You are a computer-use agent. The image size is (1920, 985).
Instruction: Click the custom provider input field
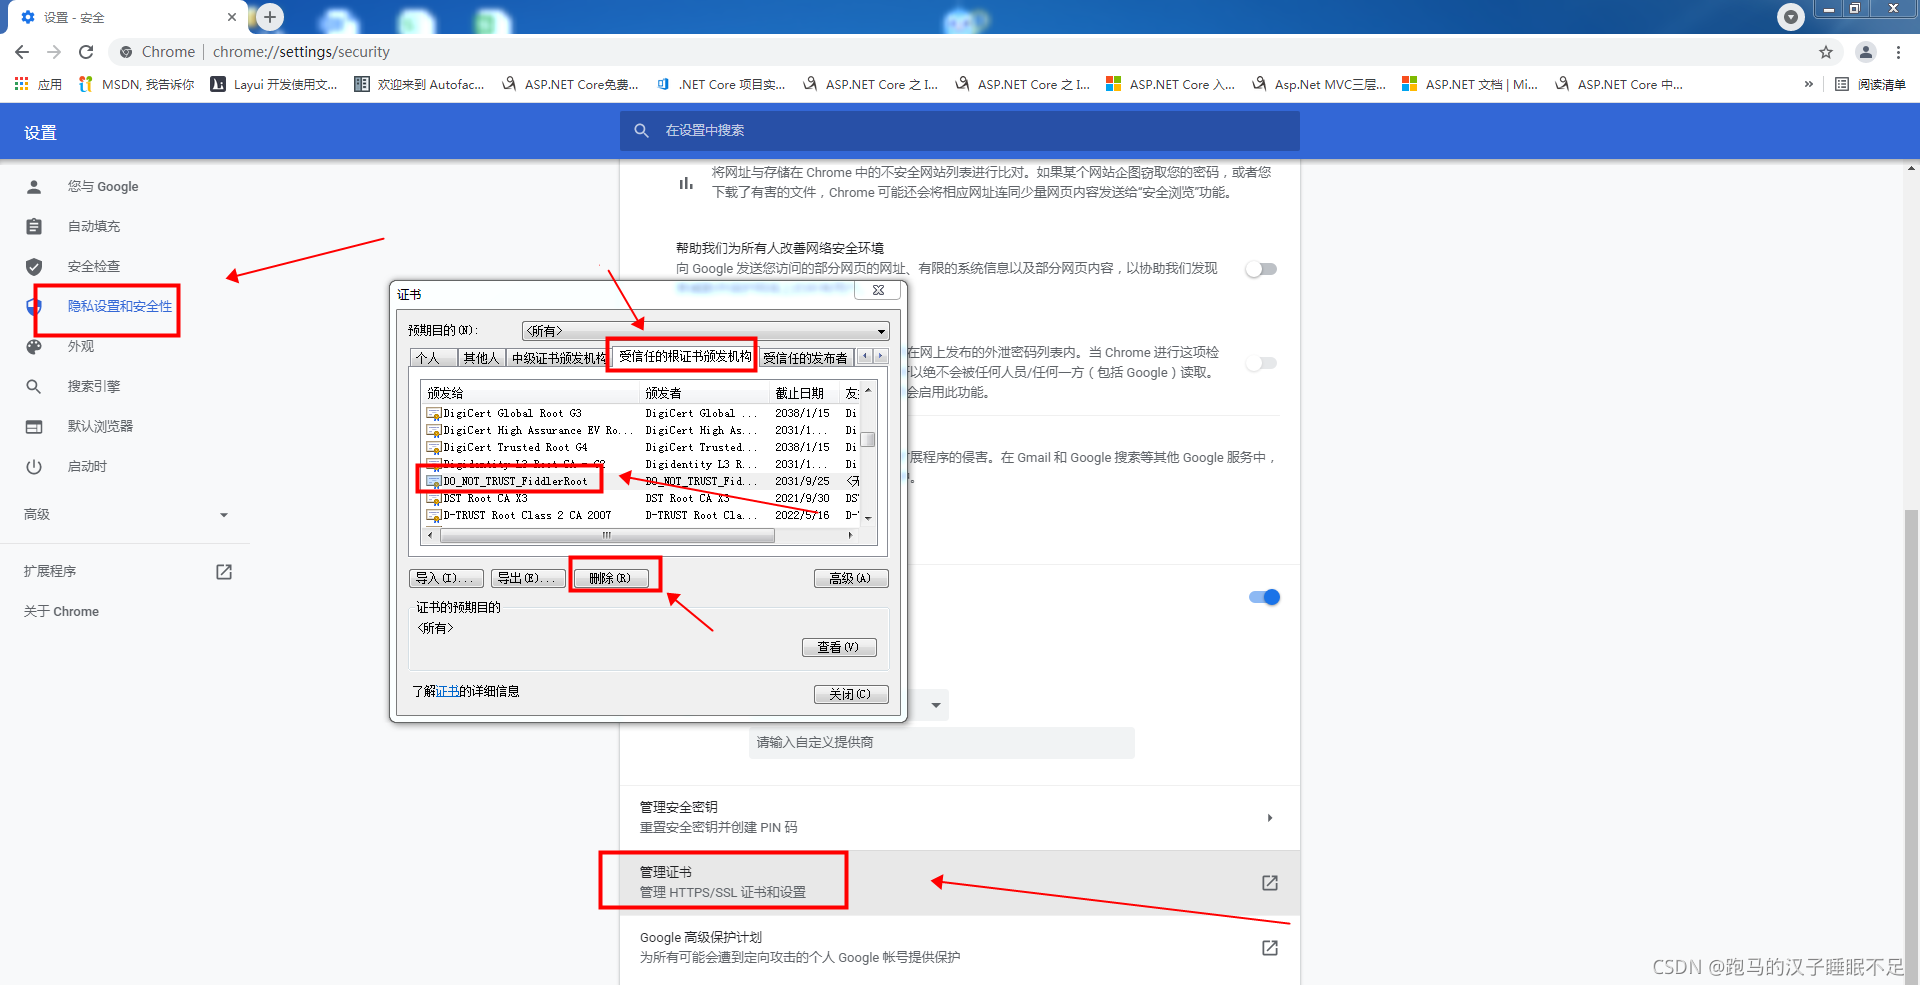pos(941,743)
